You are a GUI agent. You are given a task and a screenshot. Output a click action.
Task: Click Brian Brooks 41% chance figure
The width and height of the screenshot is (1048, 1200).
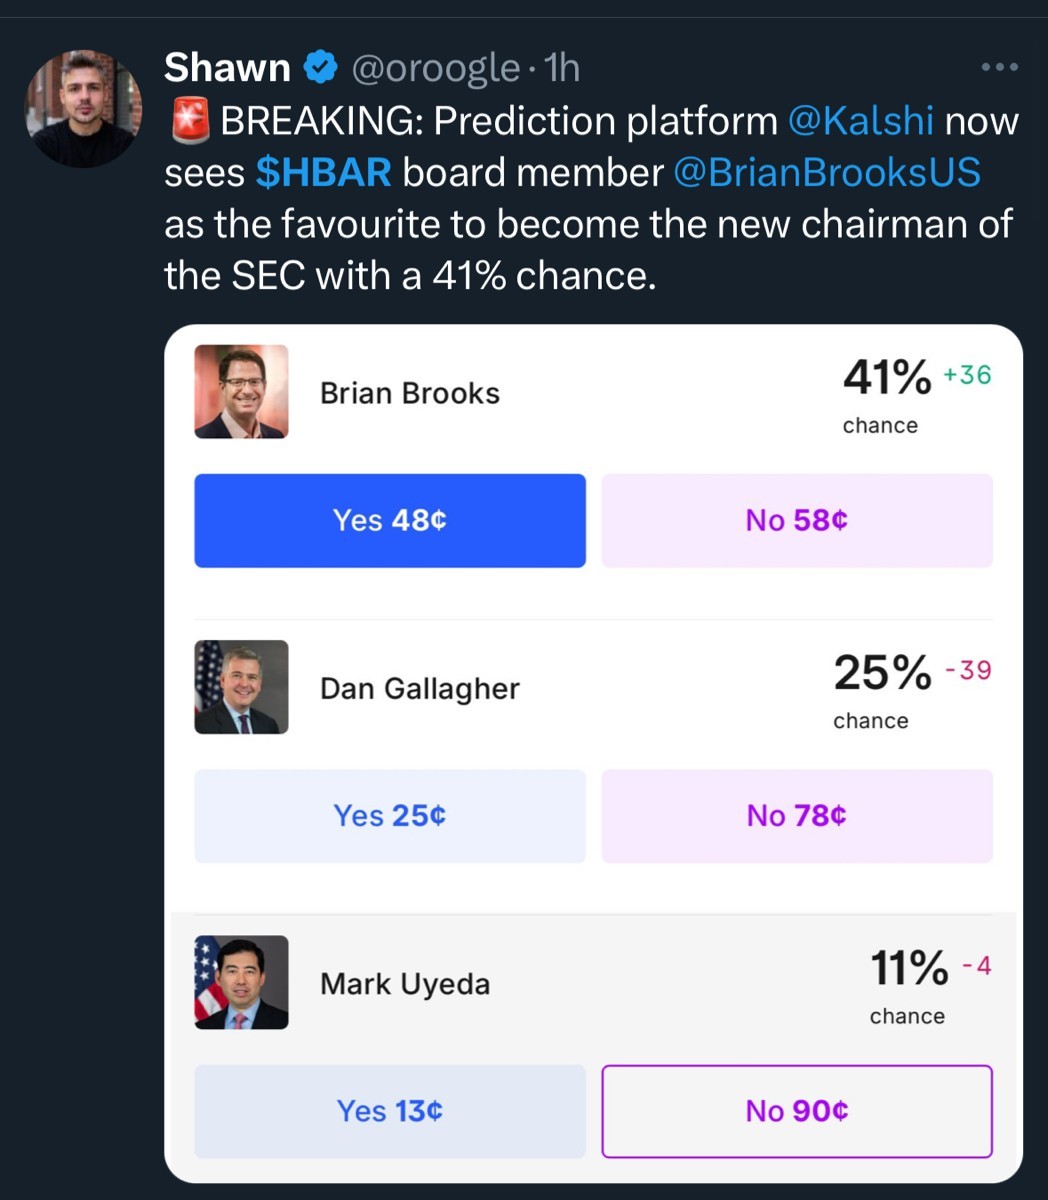coord(887,378)
